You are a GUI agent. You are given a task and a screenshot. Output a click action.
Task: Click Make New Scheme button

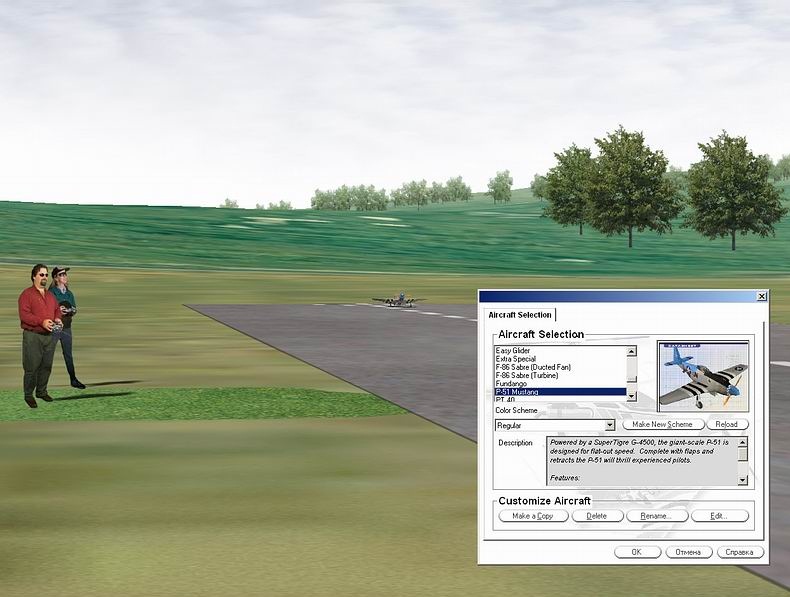[662, 424]
